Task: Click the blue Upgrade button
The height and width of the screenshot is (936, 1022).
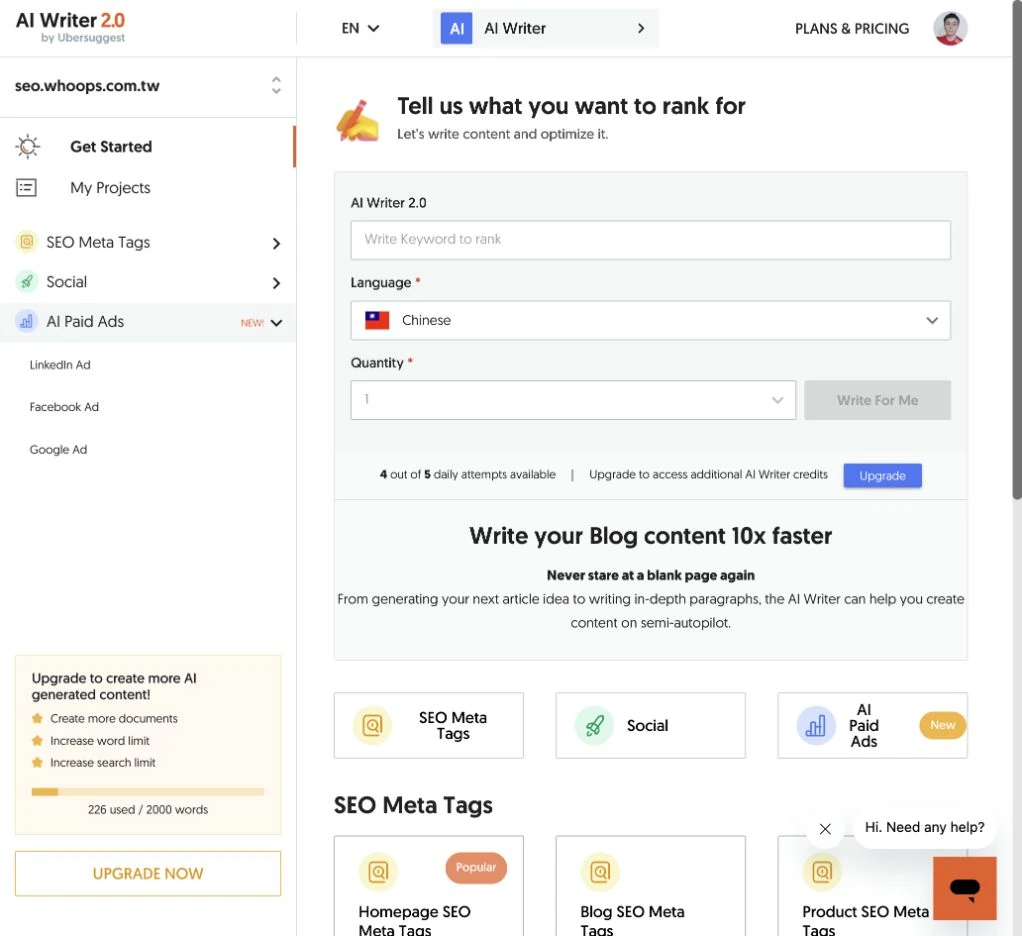Action: [882, 476]
